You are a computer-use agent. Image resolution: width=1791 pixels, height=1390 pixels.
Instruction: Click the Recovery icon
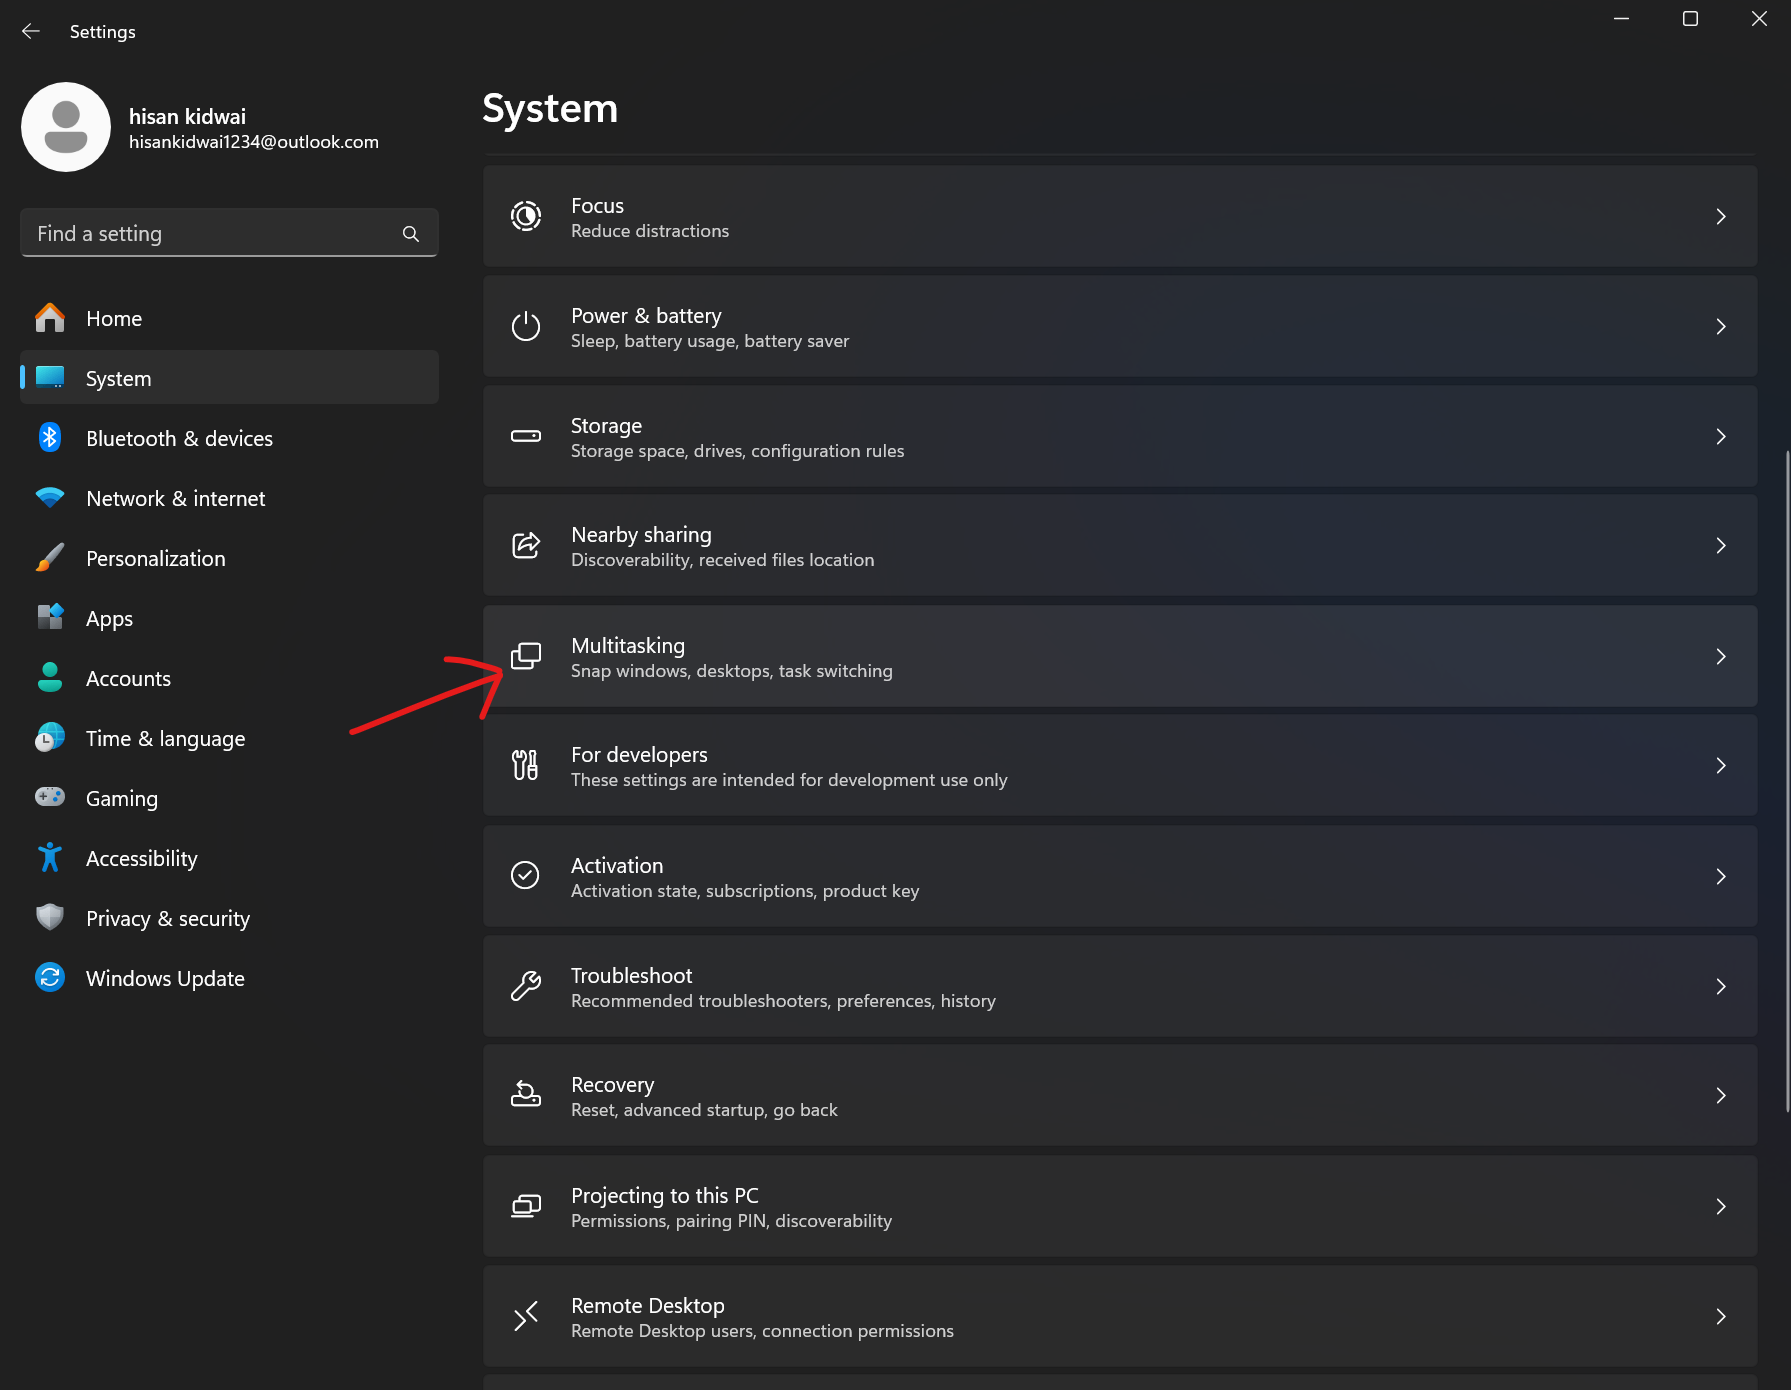pos(526,1096)
